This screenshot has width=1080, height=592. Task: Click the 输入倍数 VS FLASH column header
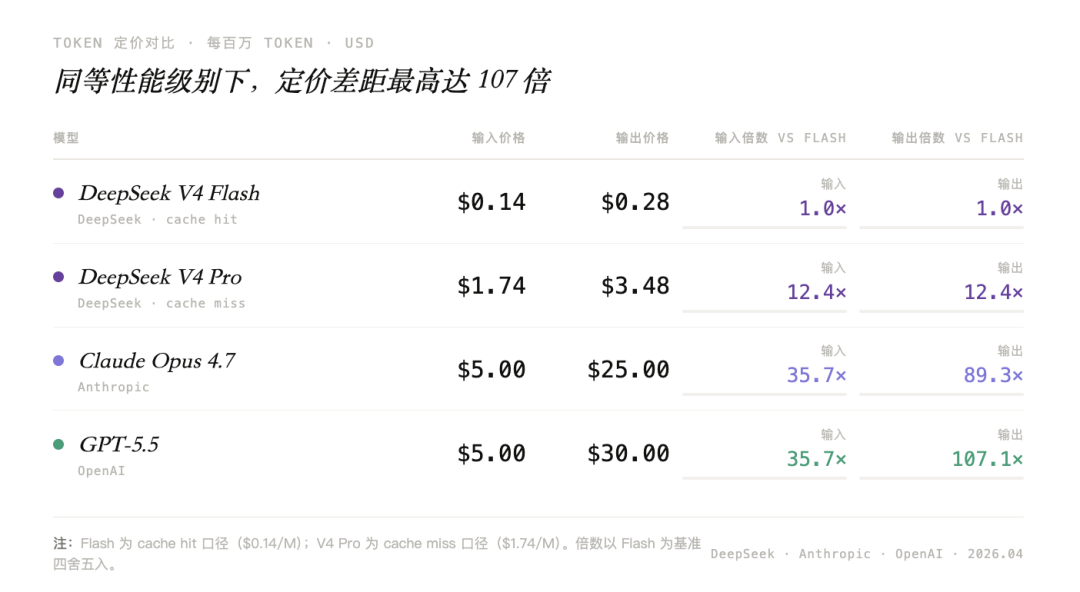(780, 138)
